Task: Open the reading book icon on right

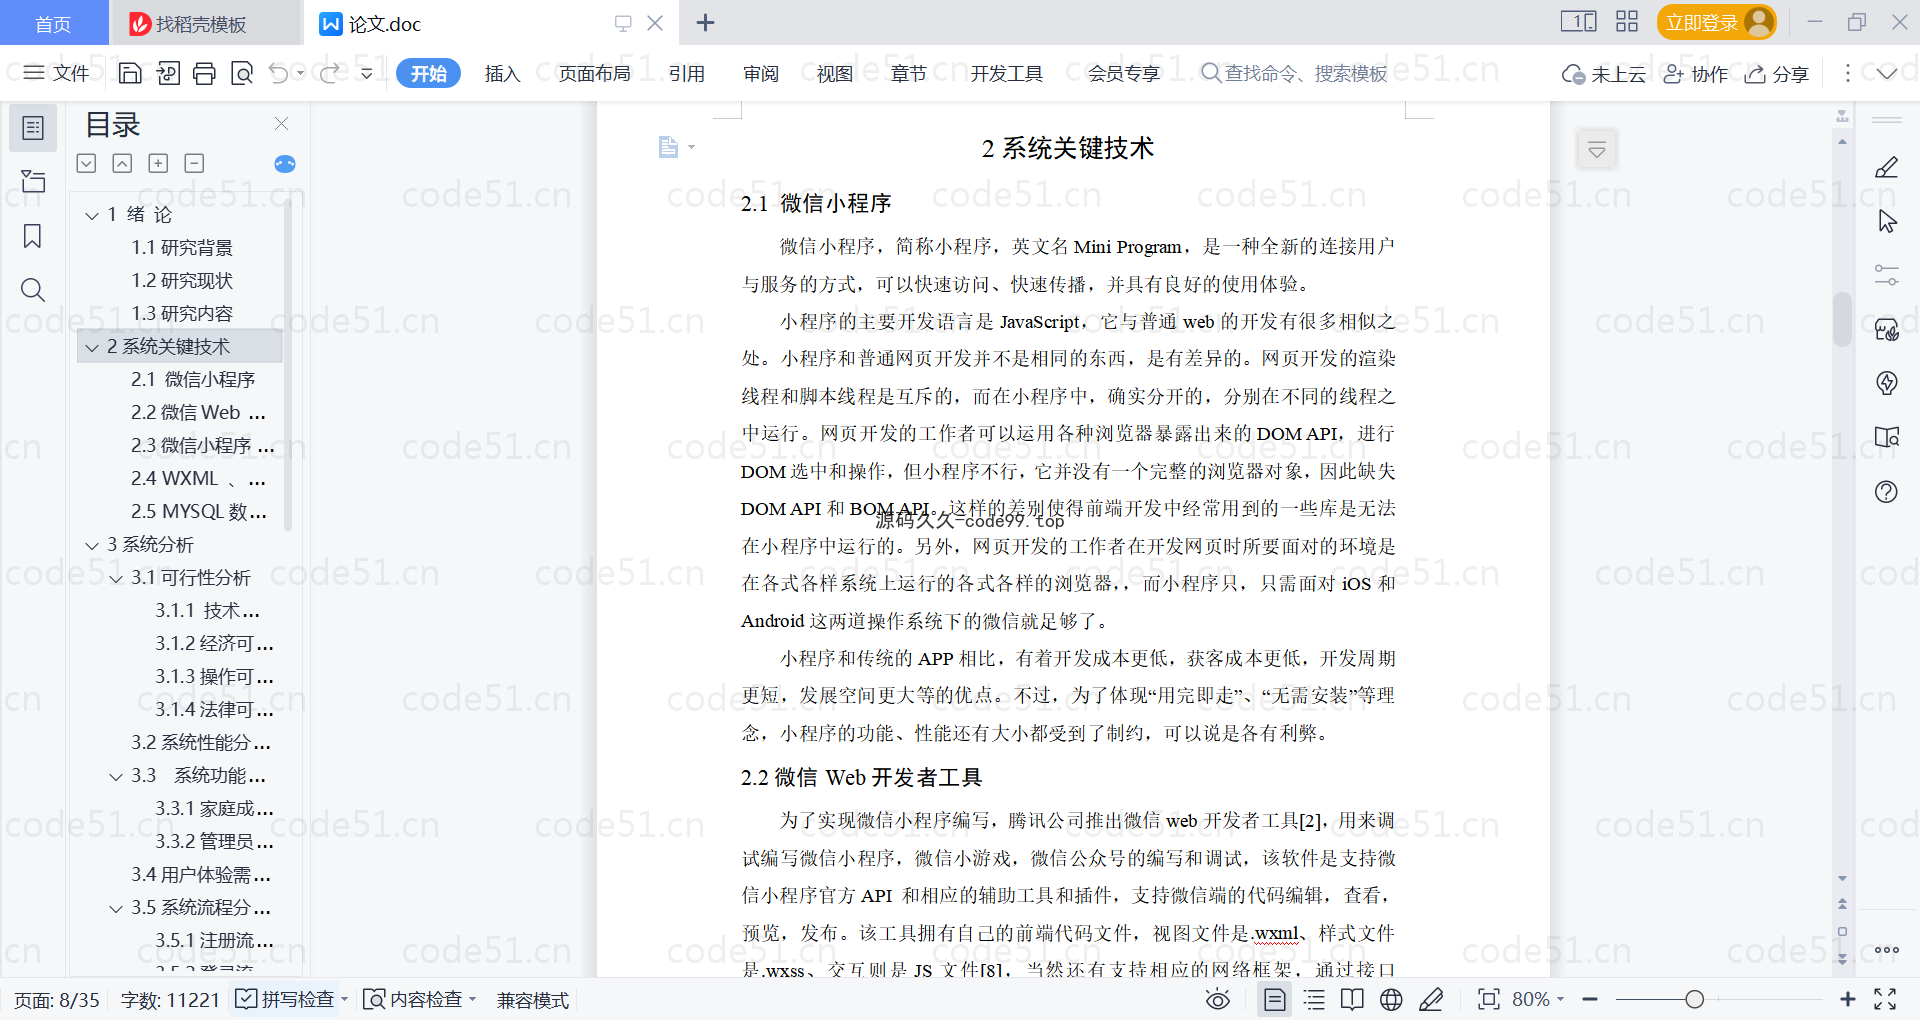Action: (x=1886, y=437)
